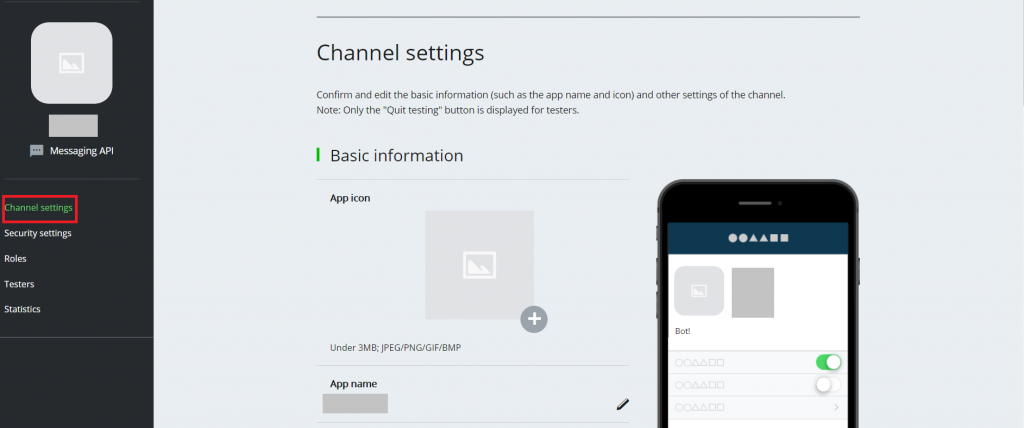The image size is (1024, 428).
Task: Edit the App name with pencil icon
Action: [622, 404]
